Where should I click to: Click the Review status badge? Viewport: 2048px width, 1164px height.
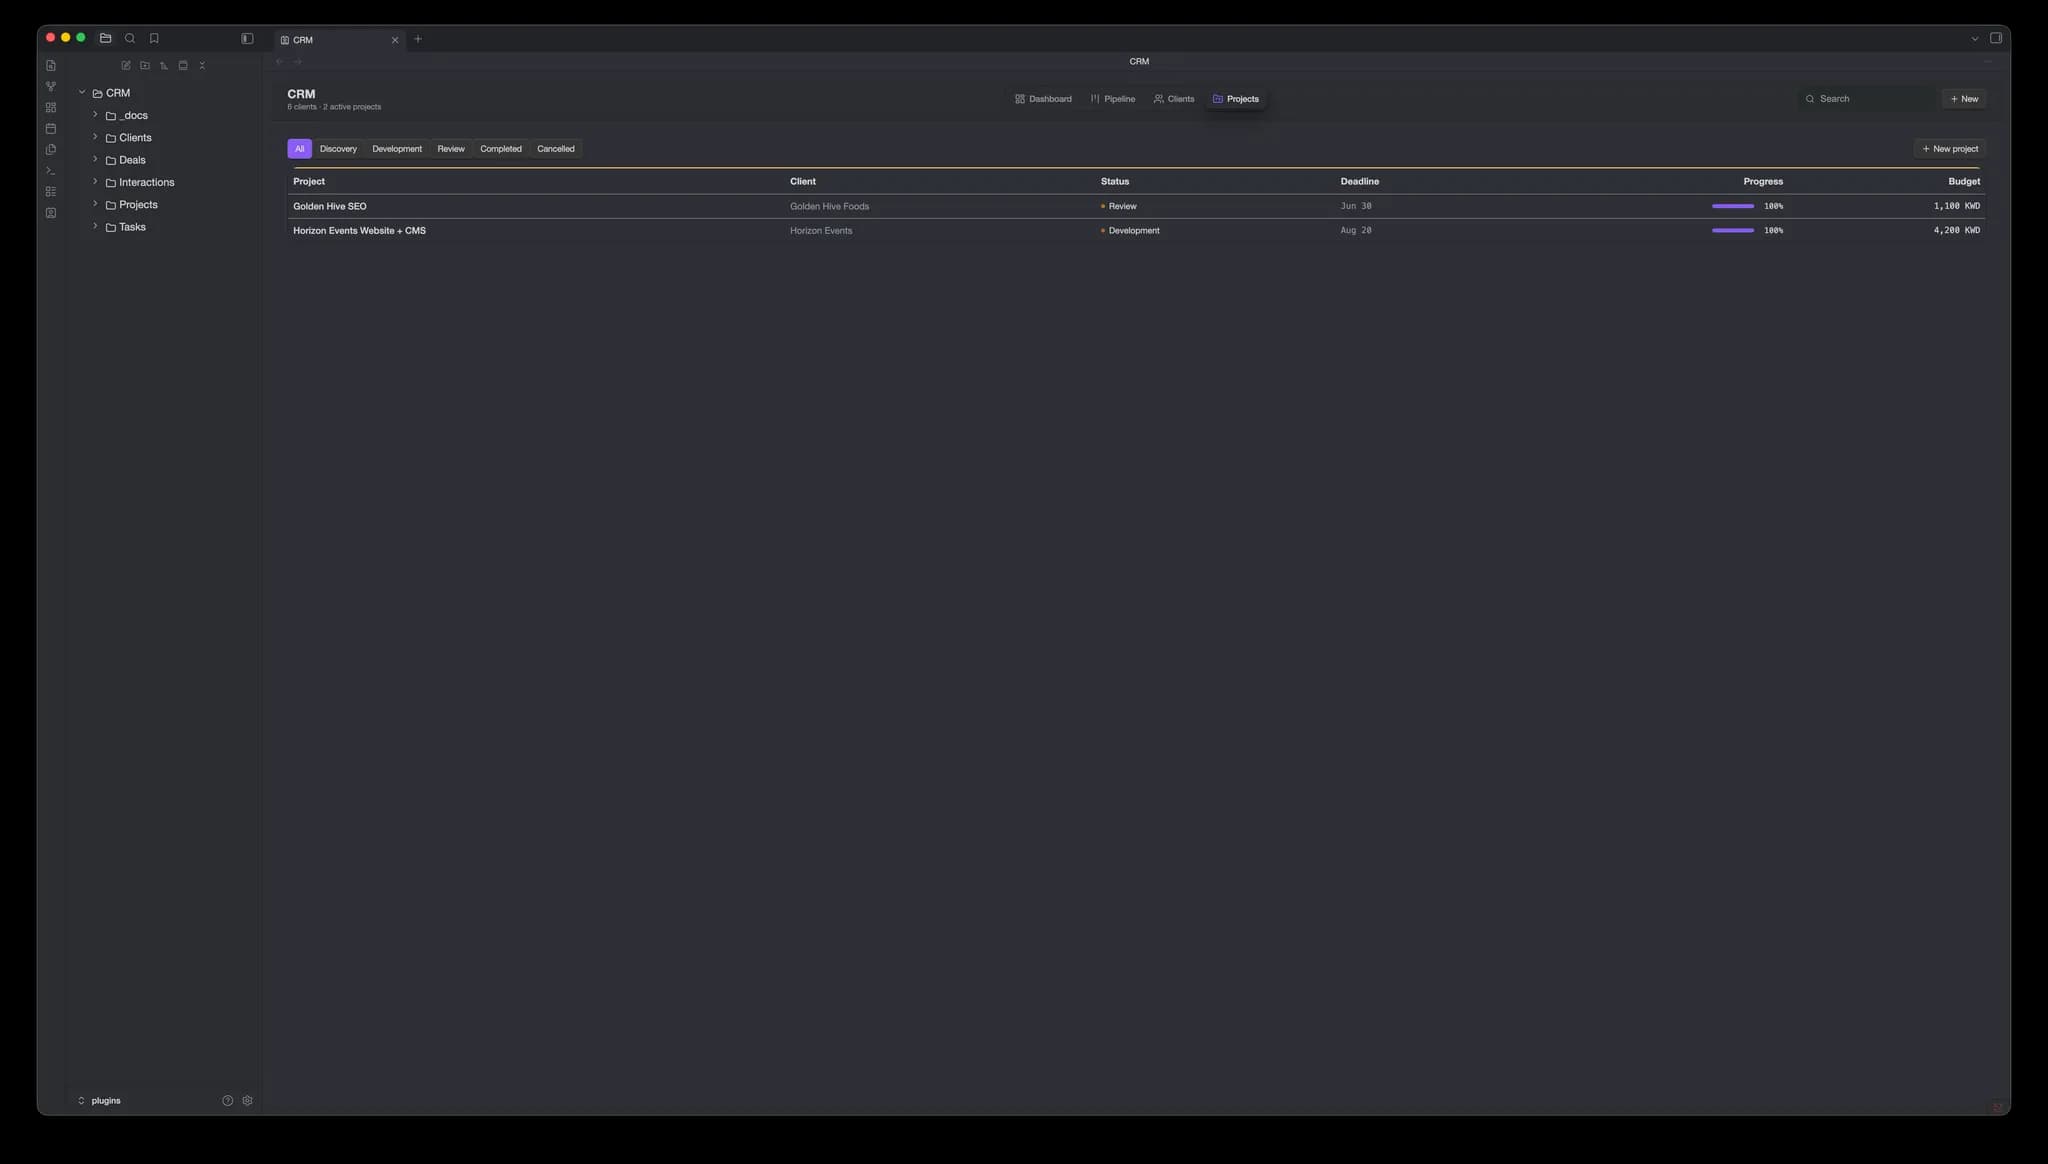[x=1119, y=206]
